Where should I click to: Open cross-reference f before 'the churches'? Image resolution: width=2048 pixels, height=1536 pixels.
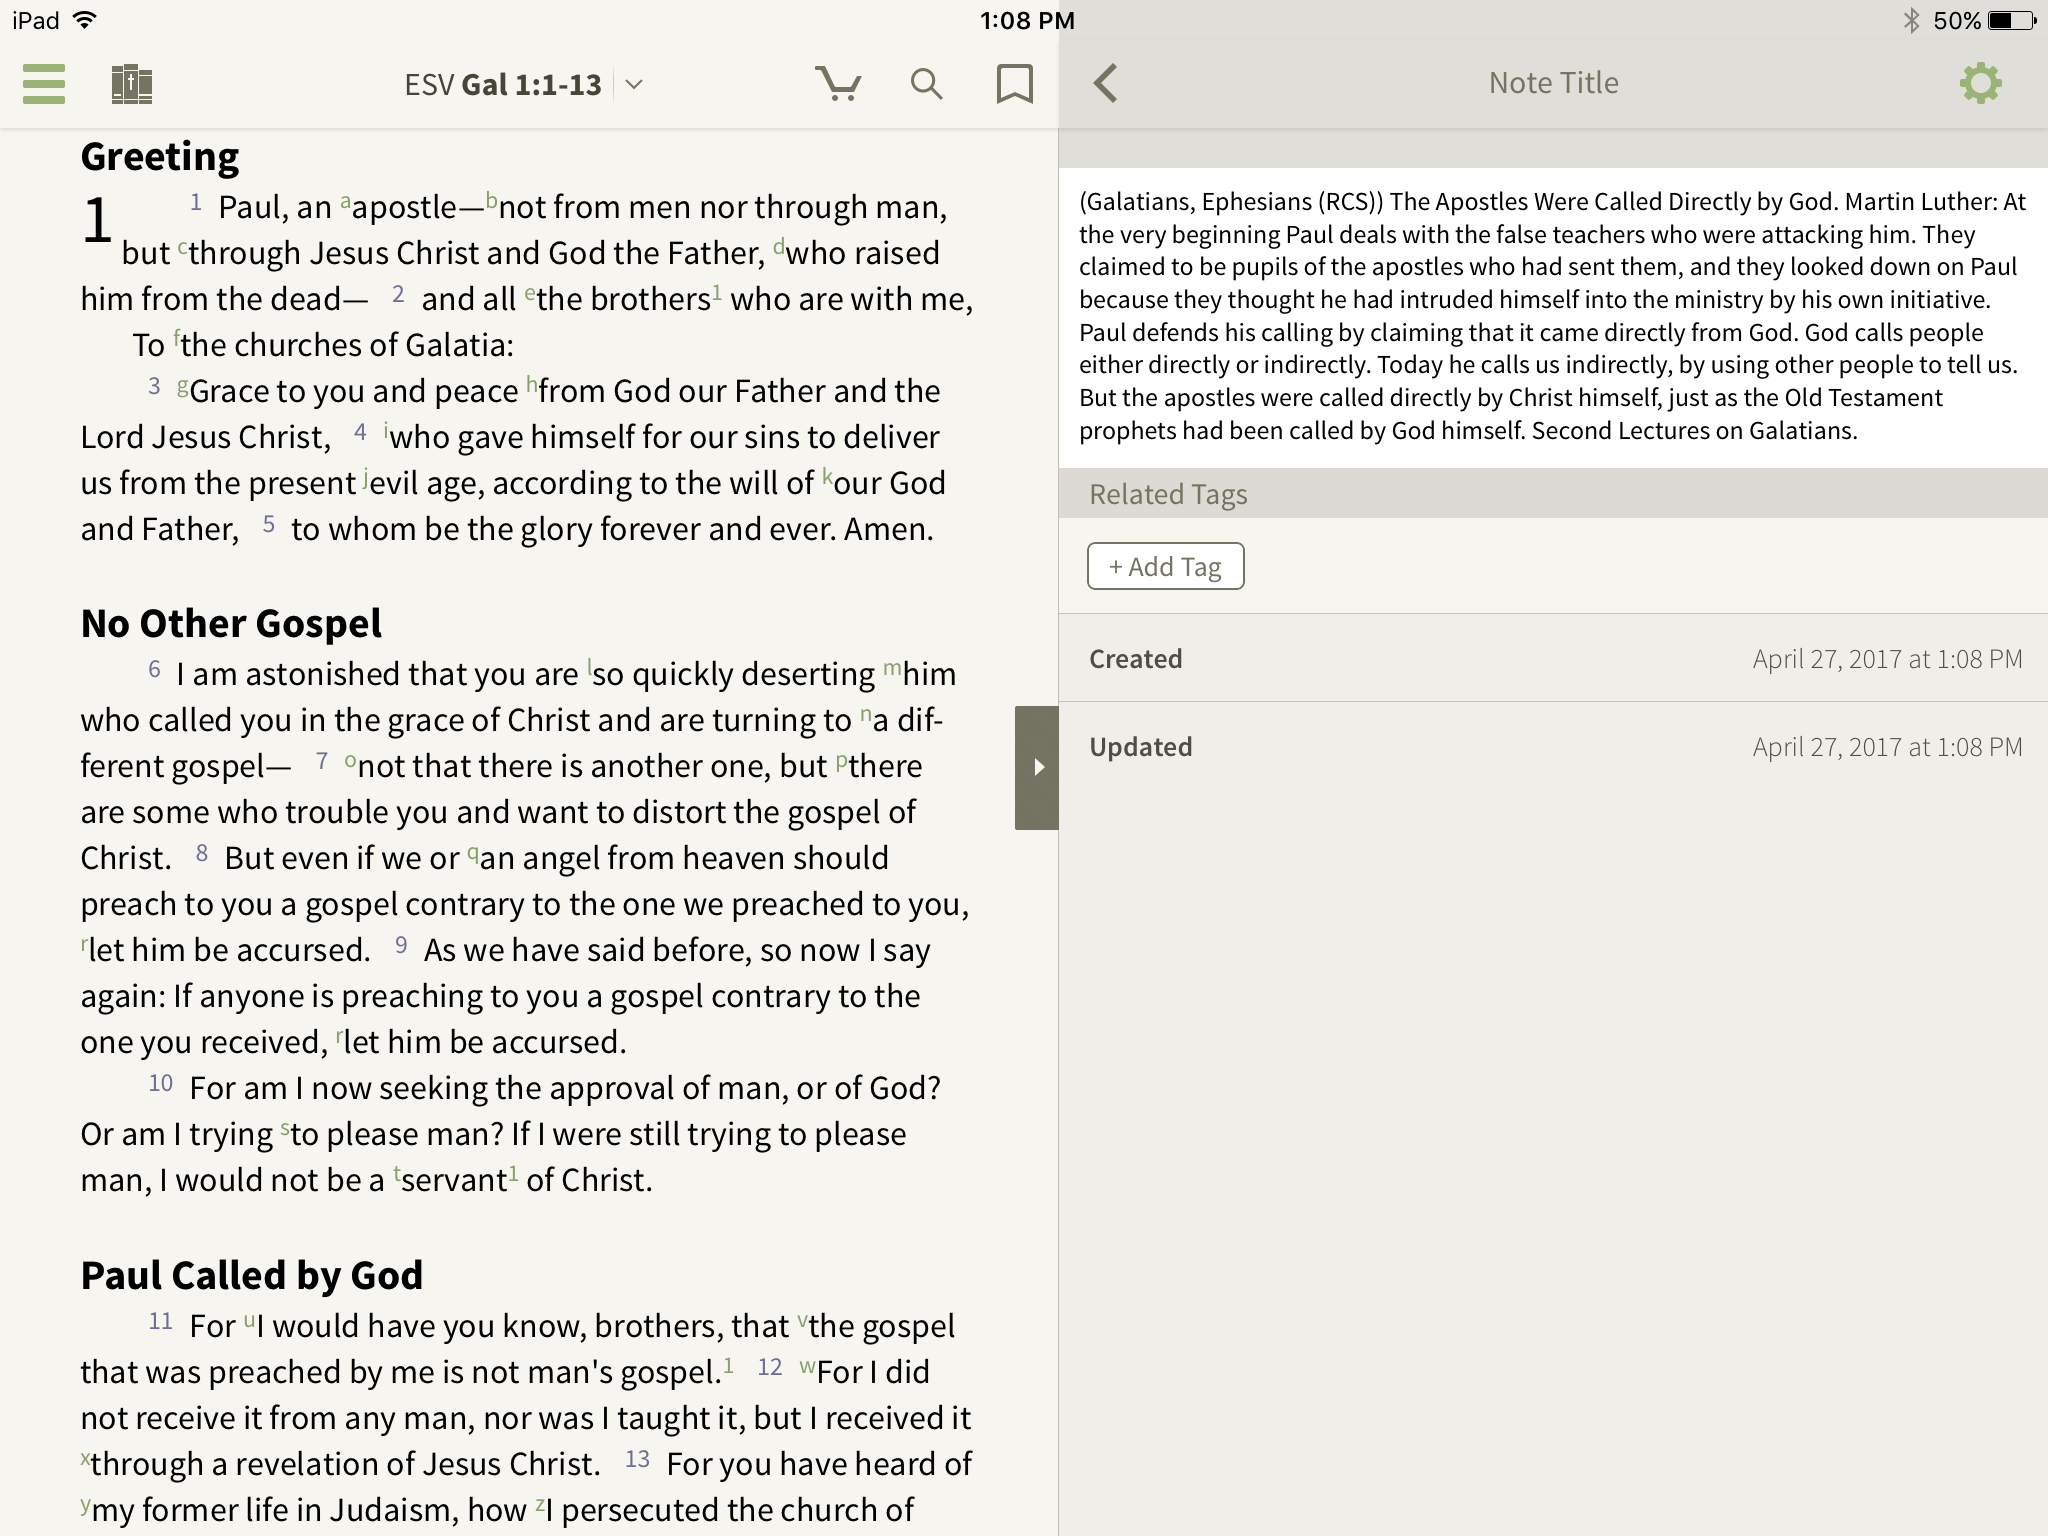(x=177, y=337)
